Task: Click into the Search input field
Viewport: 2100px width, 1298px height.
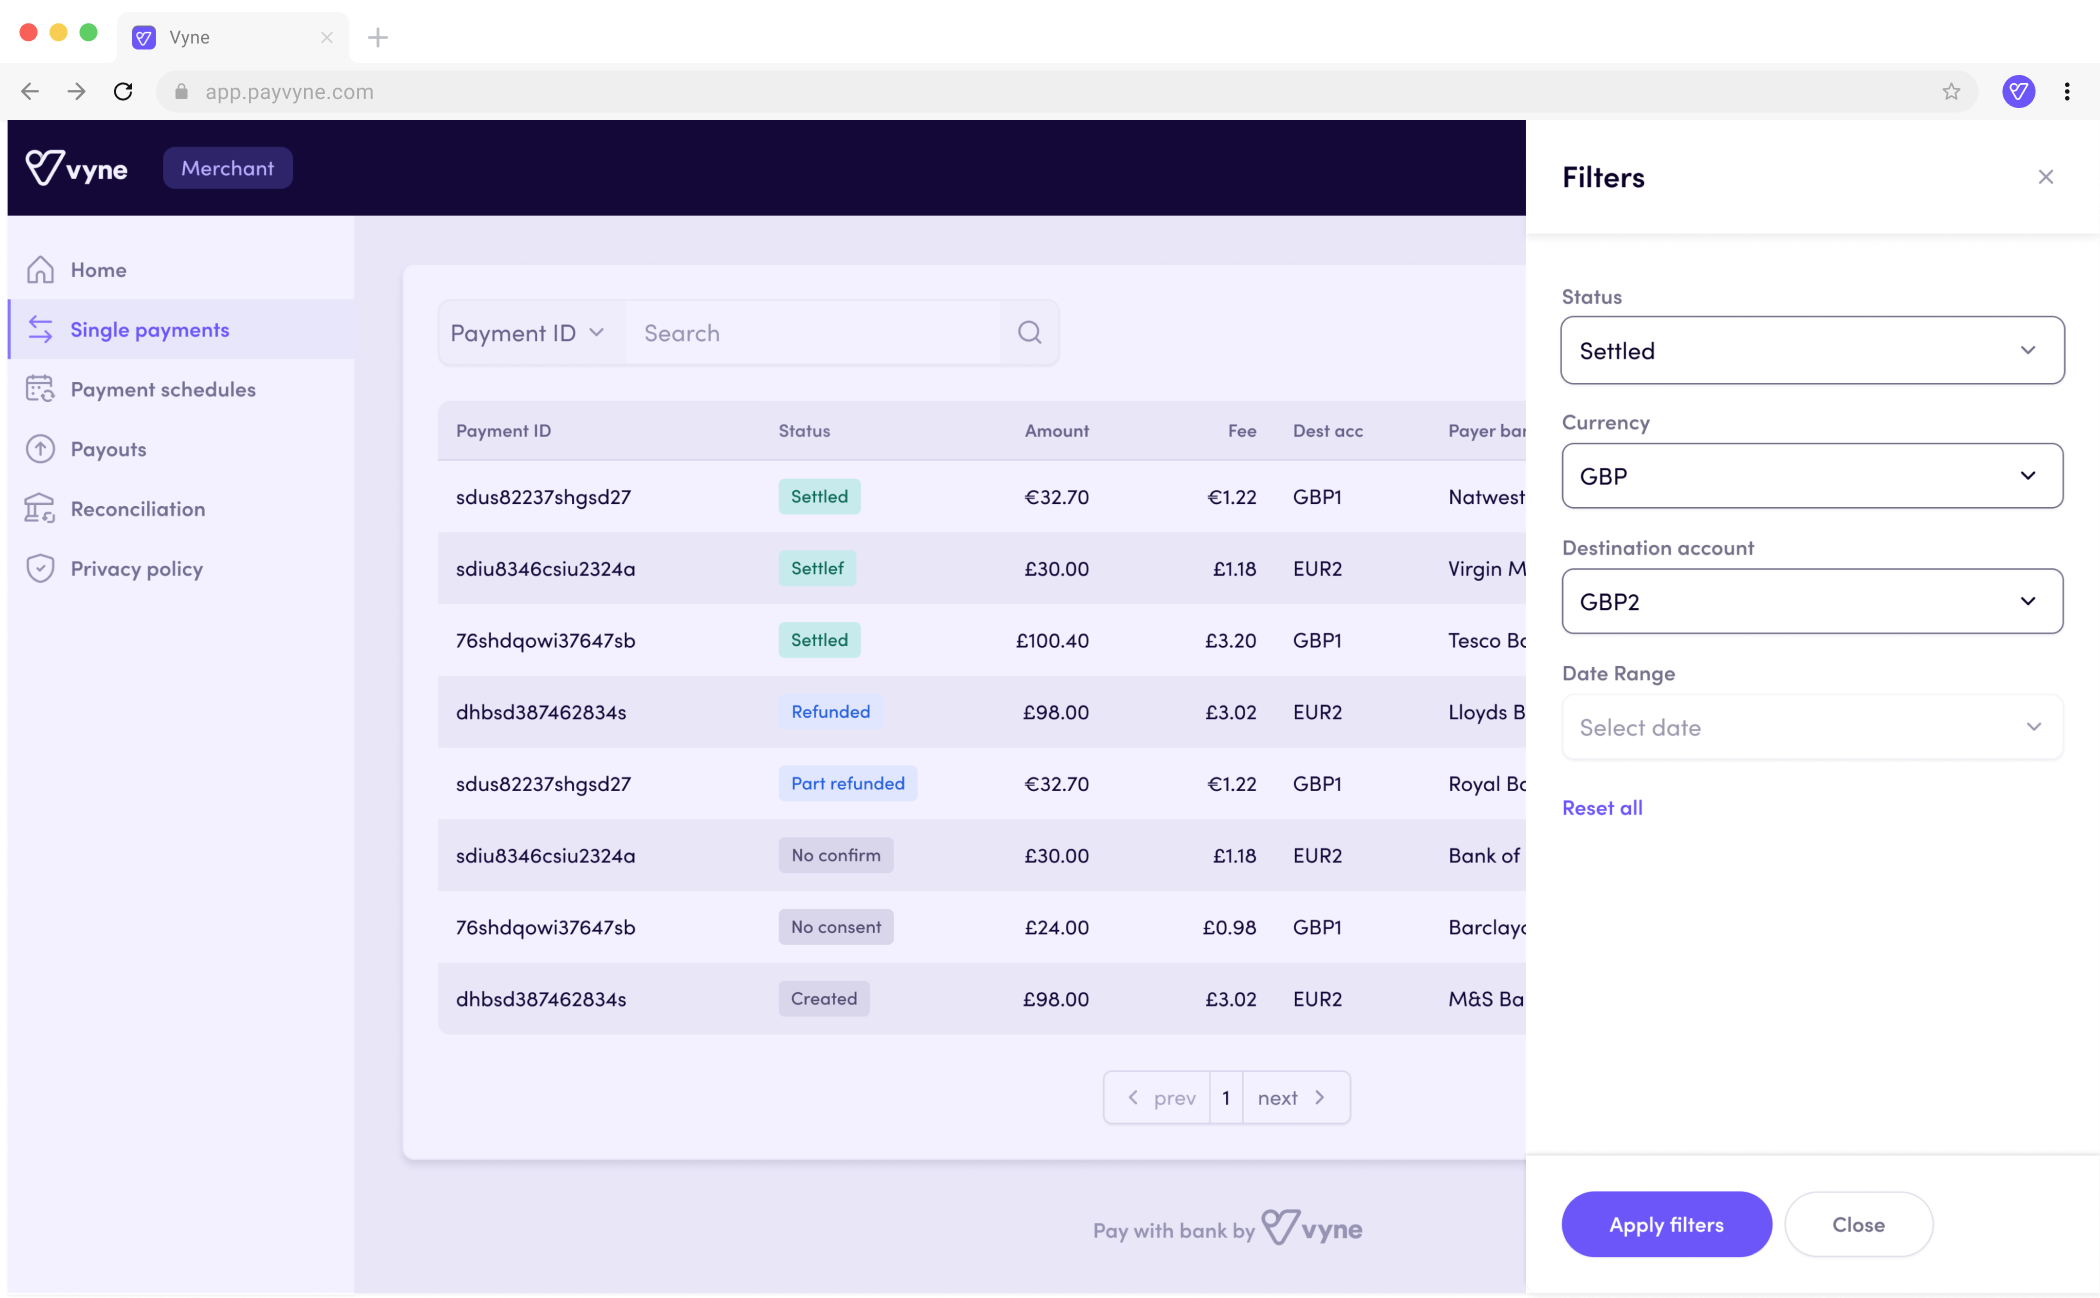Action: (x=812, y=333)
